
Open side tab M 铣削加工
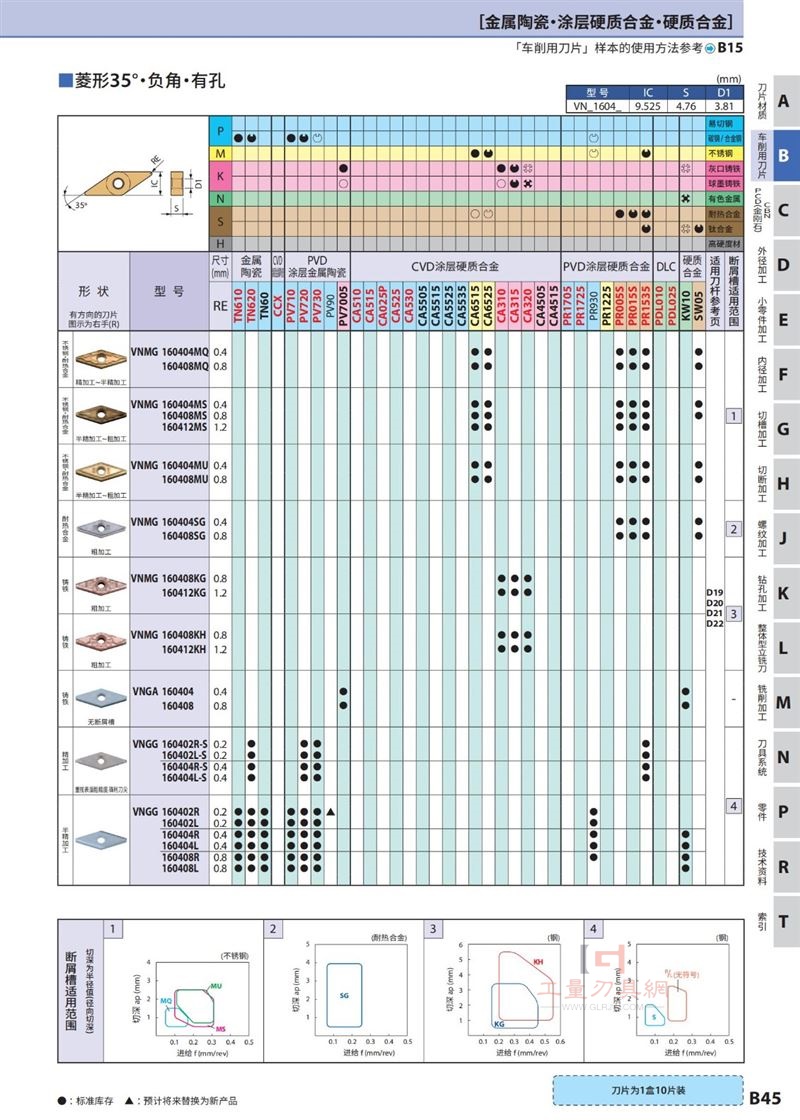click(x=775, y=702)
